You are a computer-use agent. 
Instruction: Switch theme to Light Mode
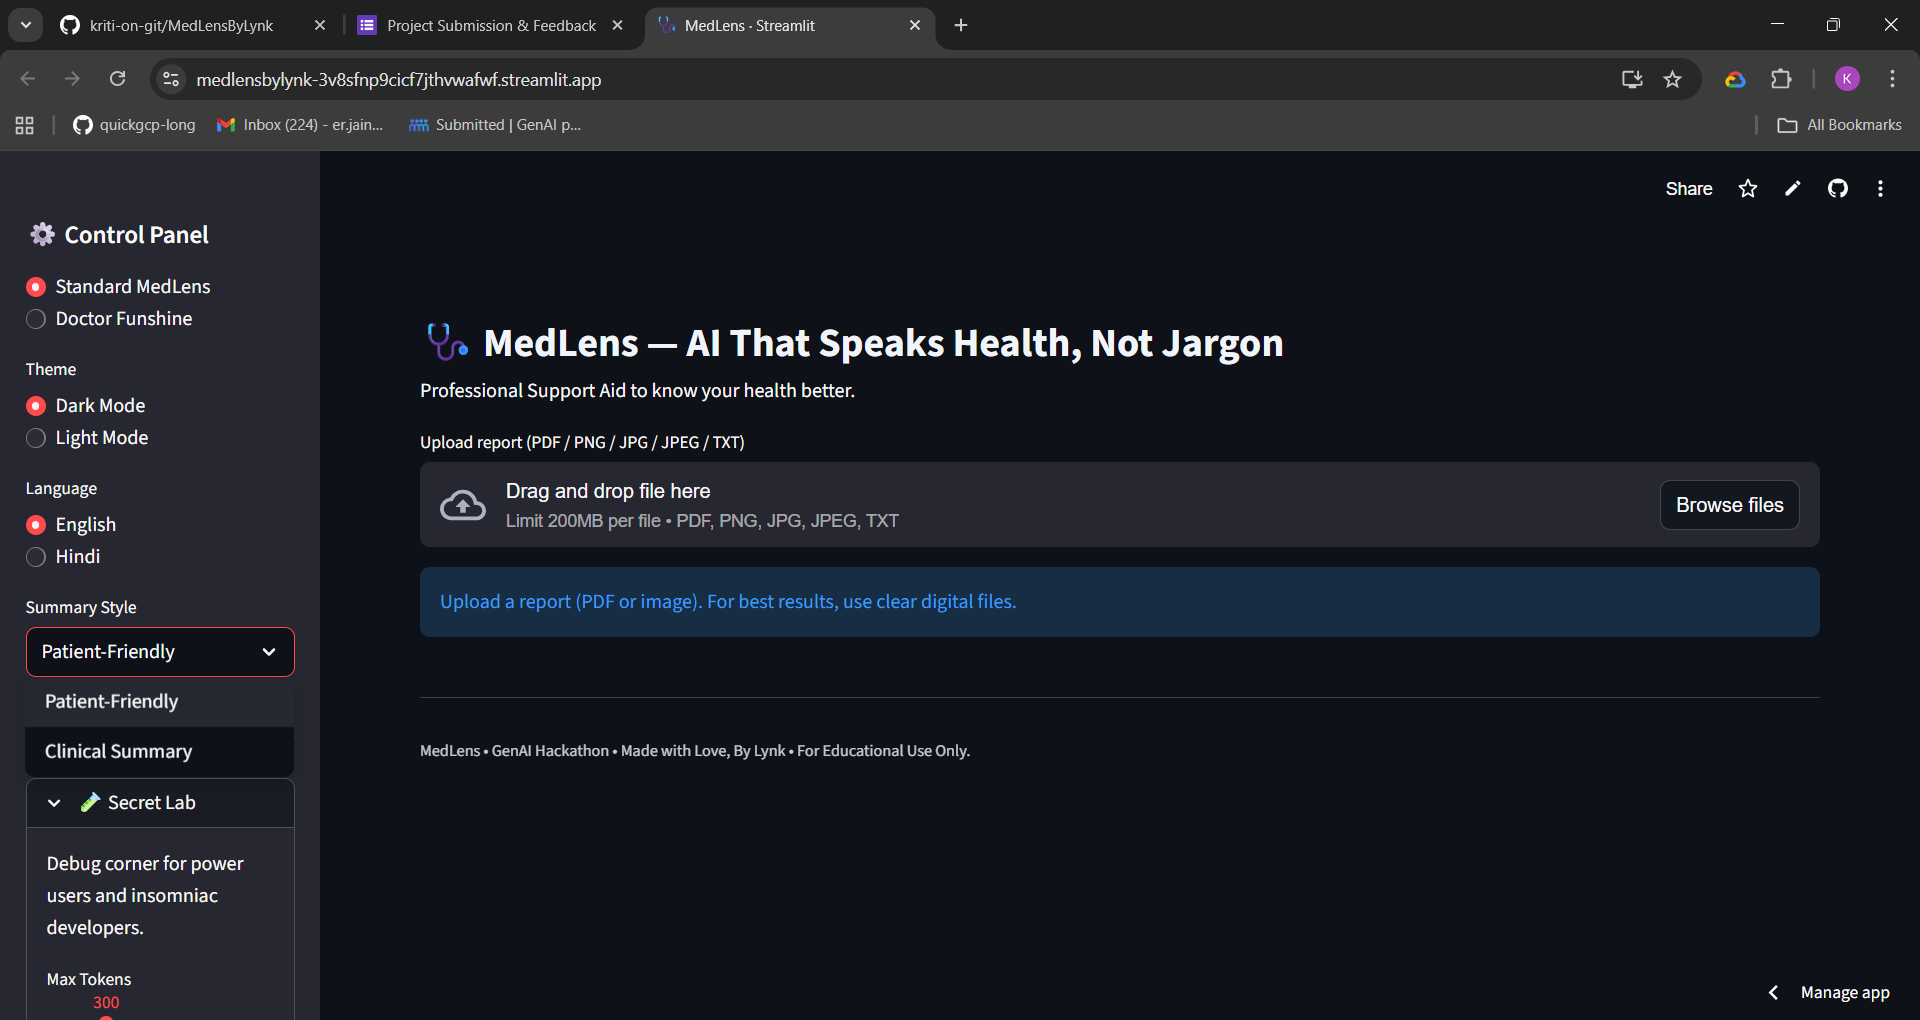(x=37, y=438)
